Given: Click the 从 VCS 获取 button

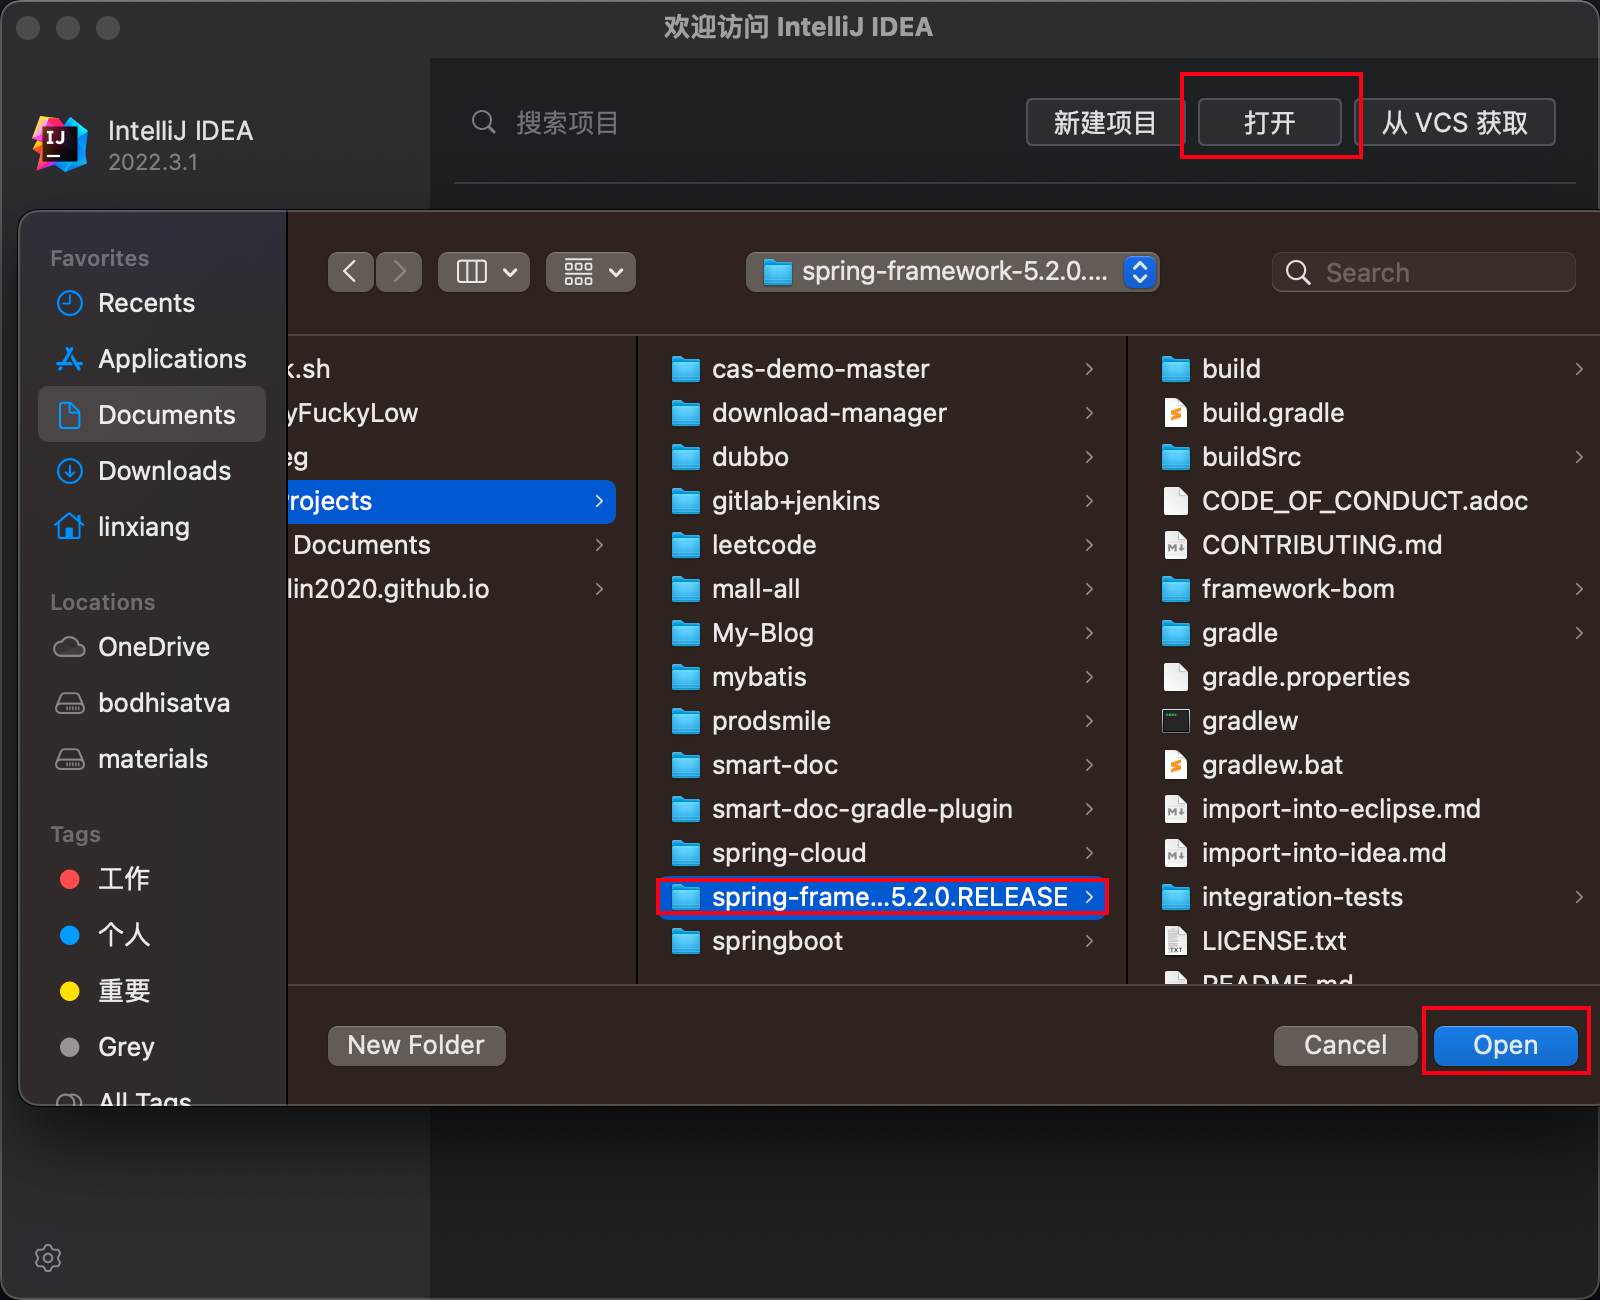Looking at the screenshot, I should pyautogui.click(x=1455, y=123).
